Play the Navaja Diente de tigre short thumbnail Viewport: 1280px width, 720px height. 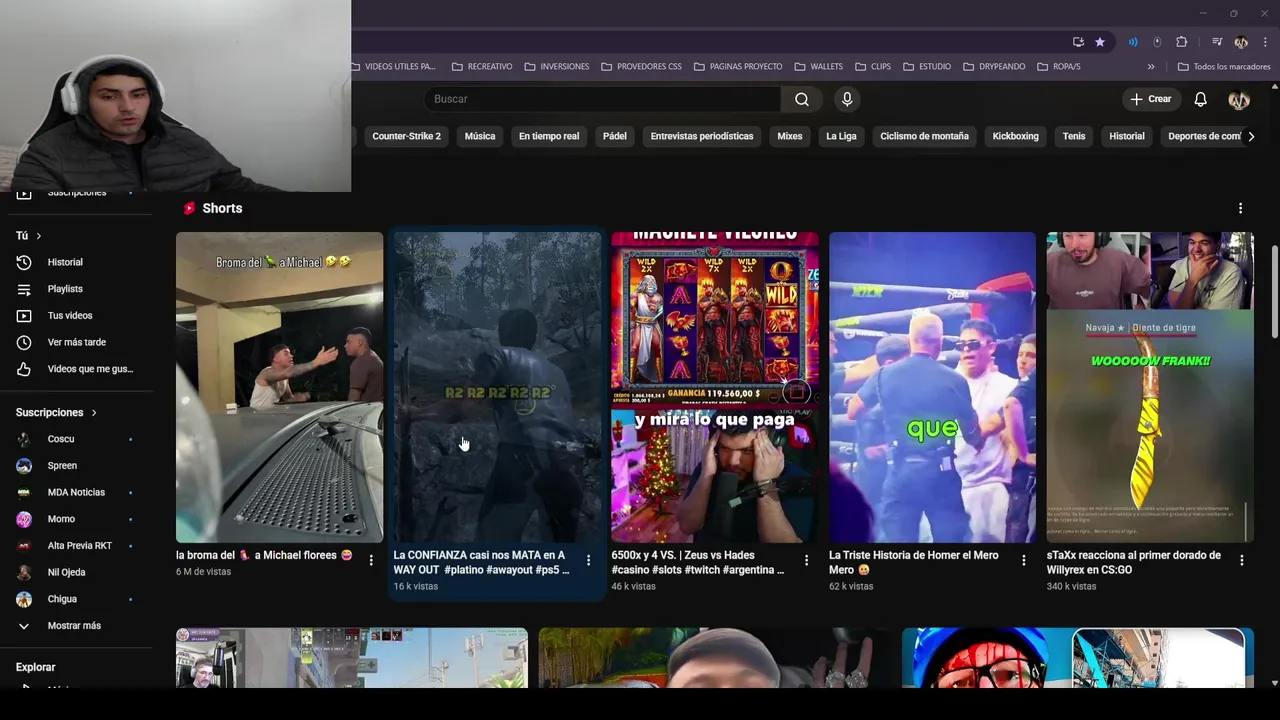[1150, 387]
